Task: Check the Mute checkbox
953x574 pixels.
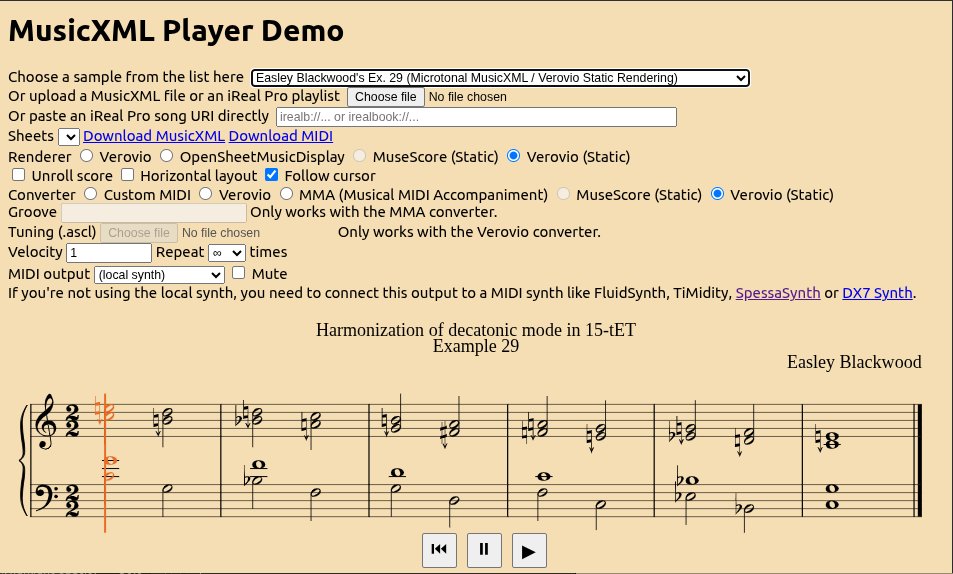Action: point(238,273)
